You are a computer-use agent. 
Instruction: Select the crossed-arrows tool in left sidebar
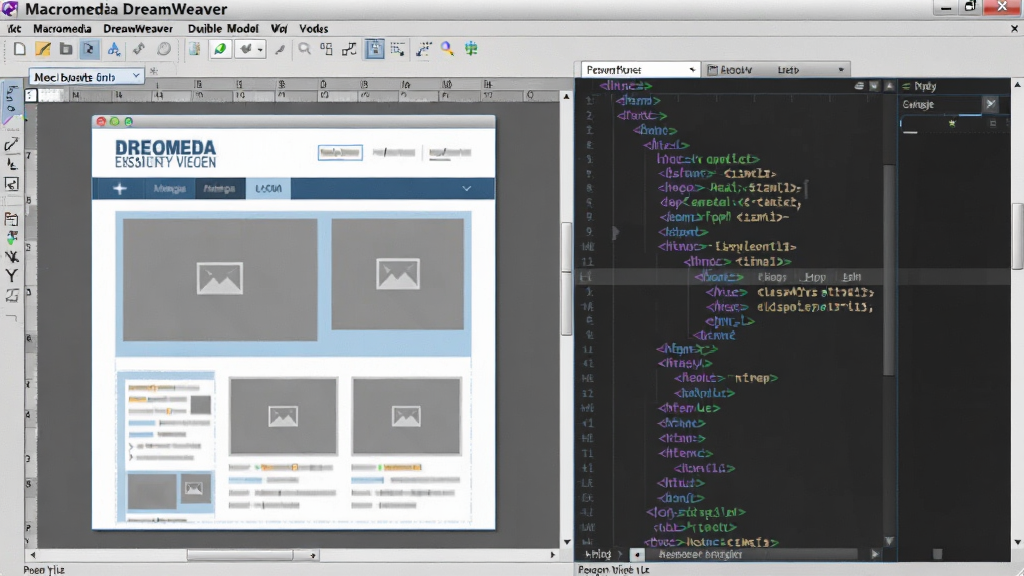pyautogui.click(x=11, y=257)
